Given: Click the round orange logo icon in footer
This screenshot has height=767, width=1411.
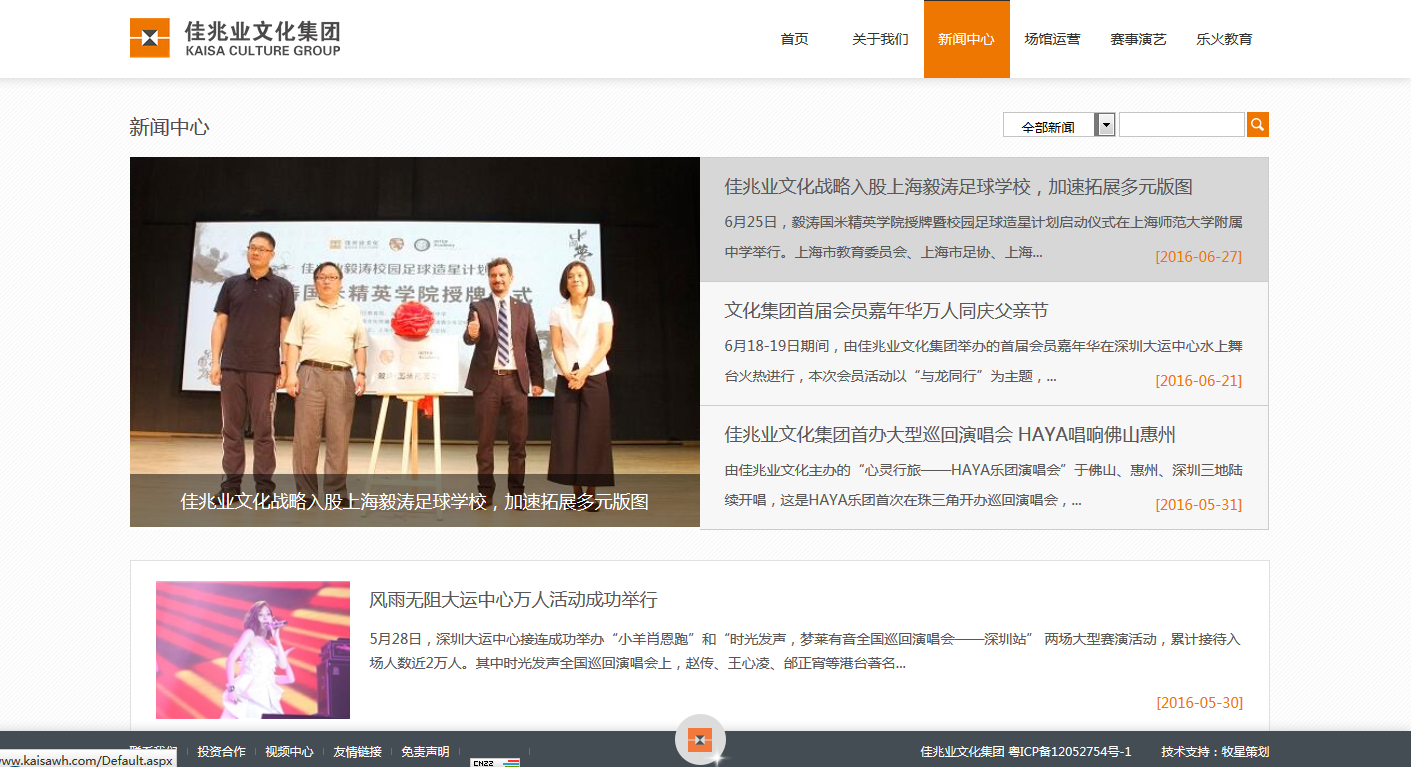Looking at the screenshot, I should click(x=700, y=740).
